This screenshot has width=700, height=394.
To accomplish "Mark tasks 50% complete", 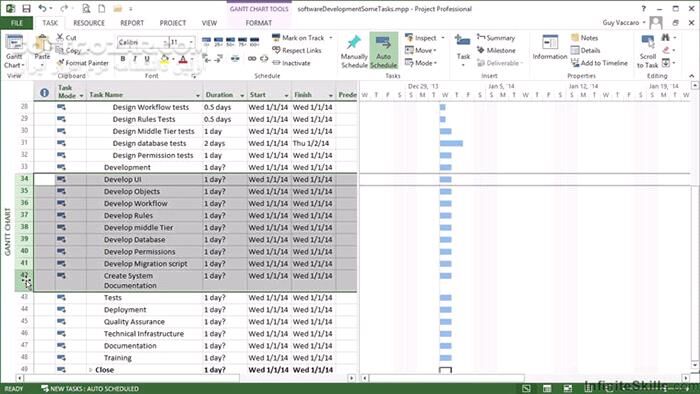I will pos(230,42).
